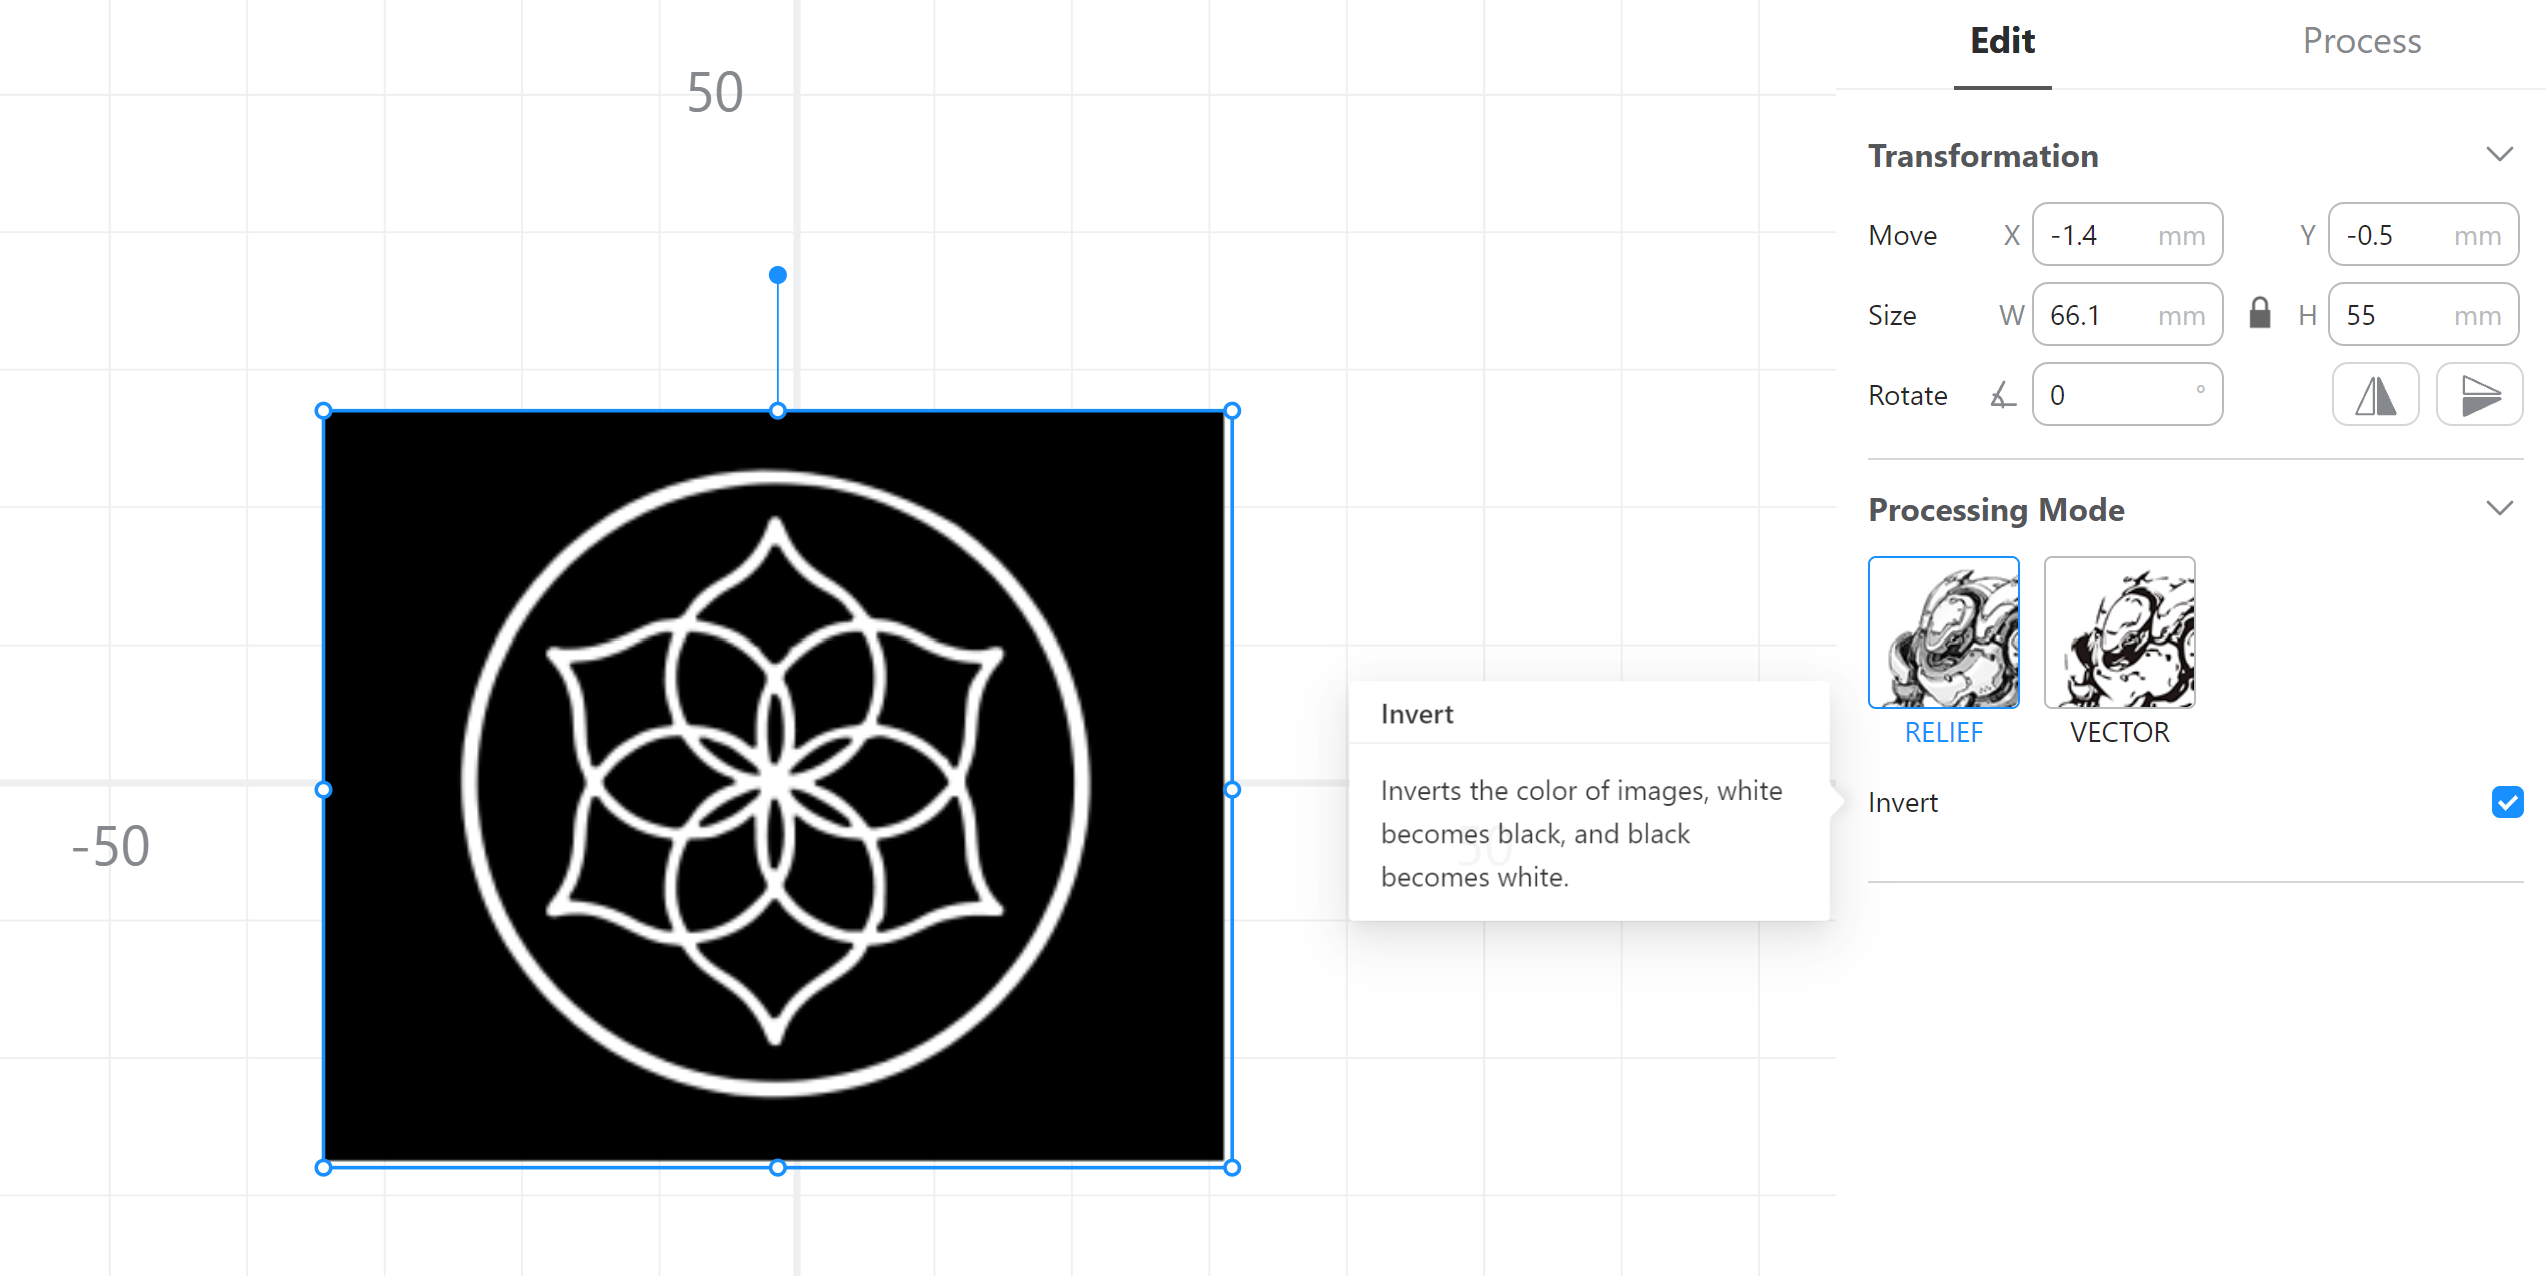Click the rotation handle above the image
The image size is (2546, 1276).
pos(777,275)
